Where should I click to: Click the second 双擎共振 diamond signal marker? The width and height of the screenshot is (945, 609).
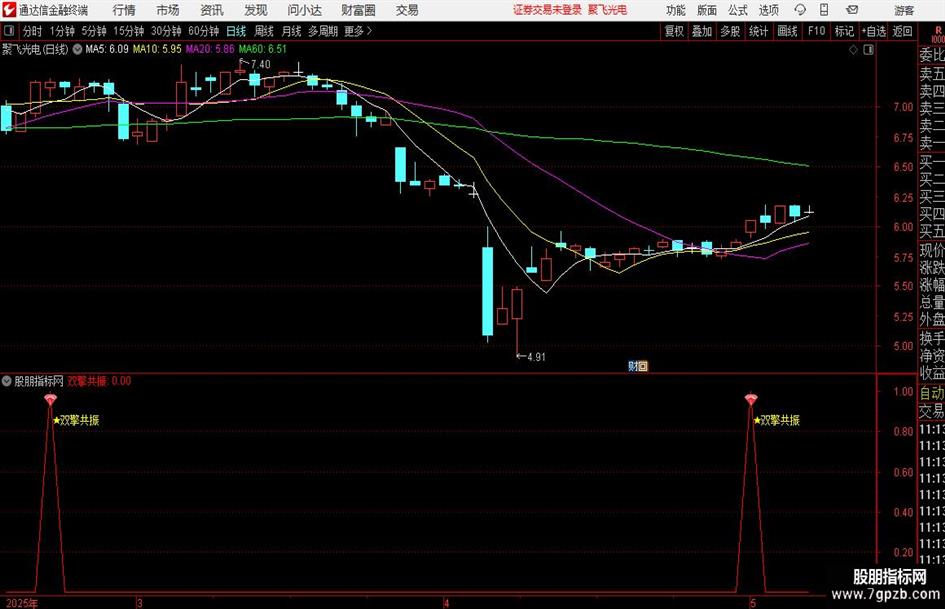point(750,400)
